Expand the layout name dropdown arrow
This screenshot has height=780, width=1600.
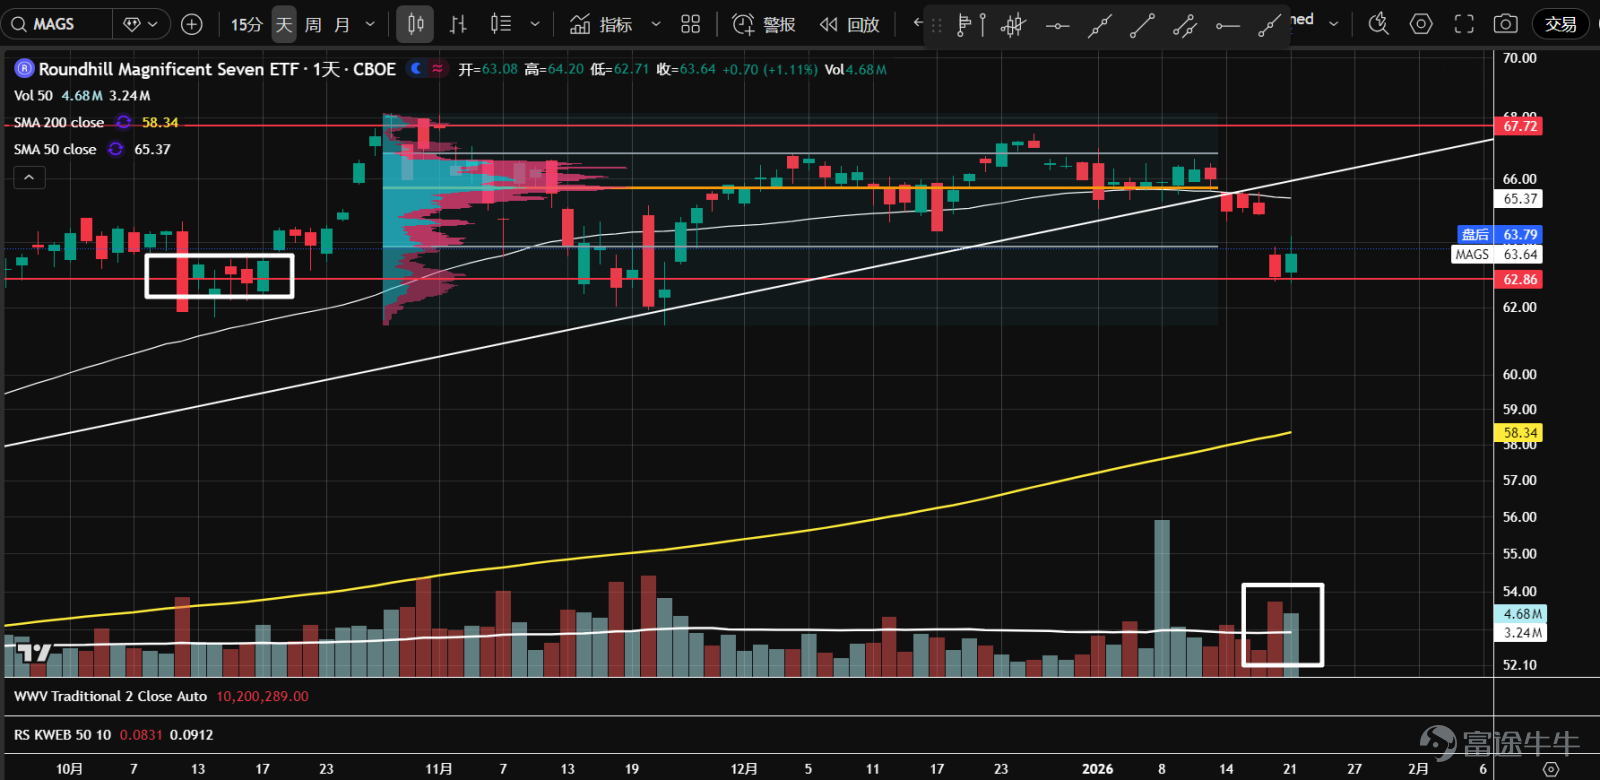1333,23
